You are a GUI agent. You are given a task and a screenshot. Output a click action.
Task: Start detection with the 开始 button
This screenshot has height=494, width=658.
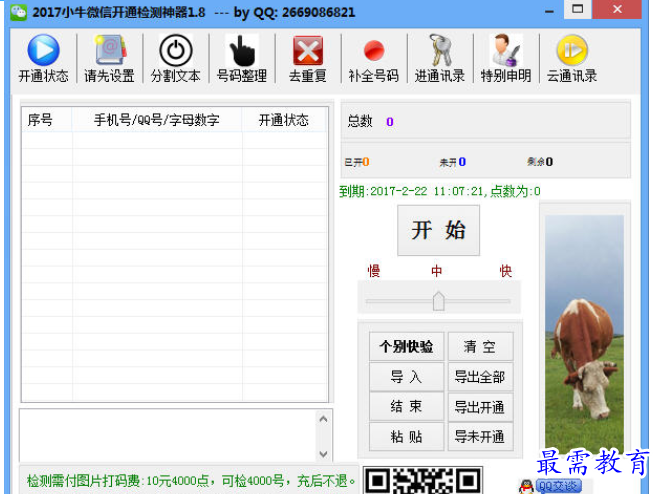click(x=439, y=230)
